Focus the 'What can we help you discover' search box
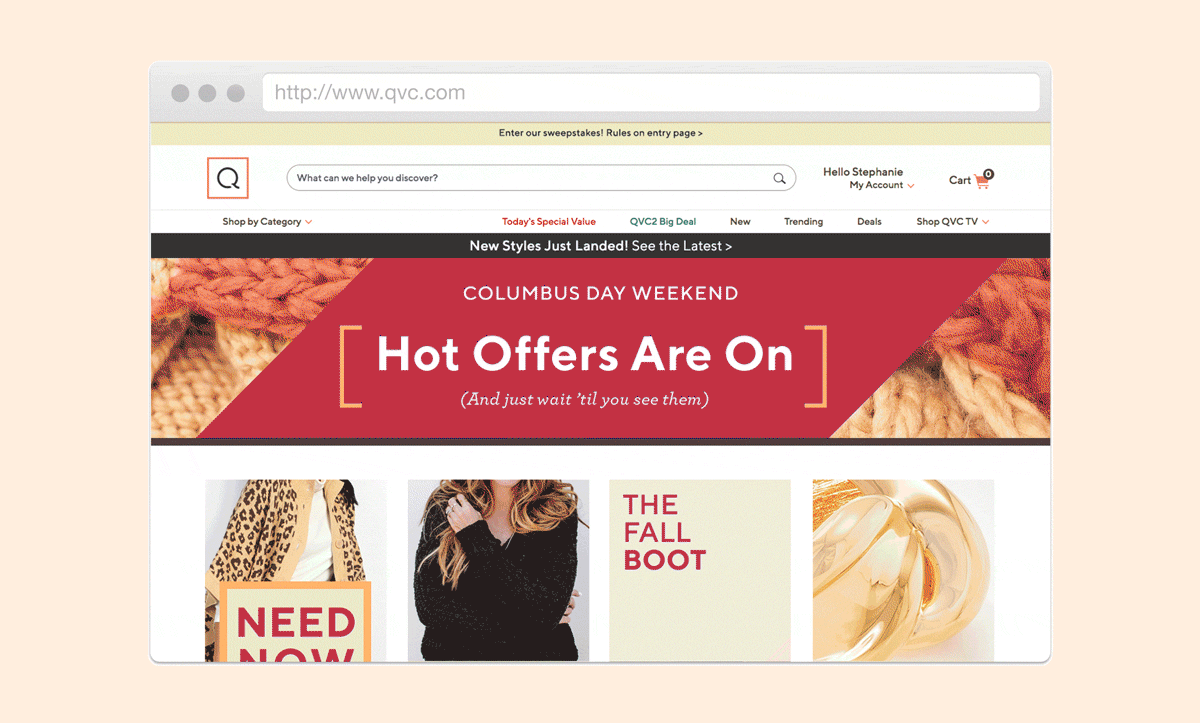 (x=541, y=178)
